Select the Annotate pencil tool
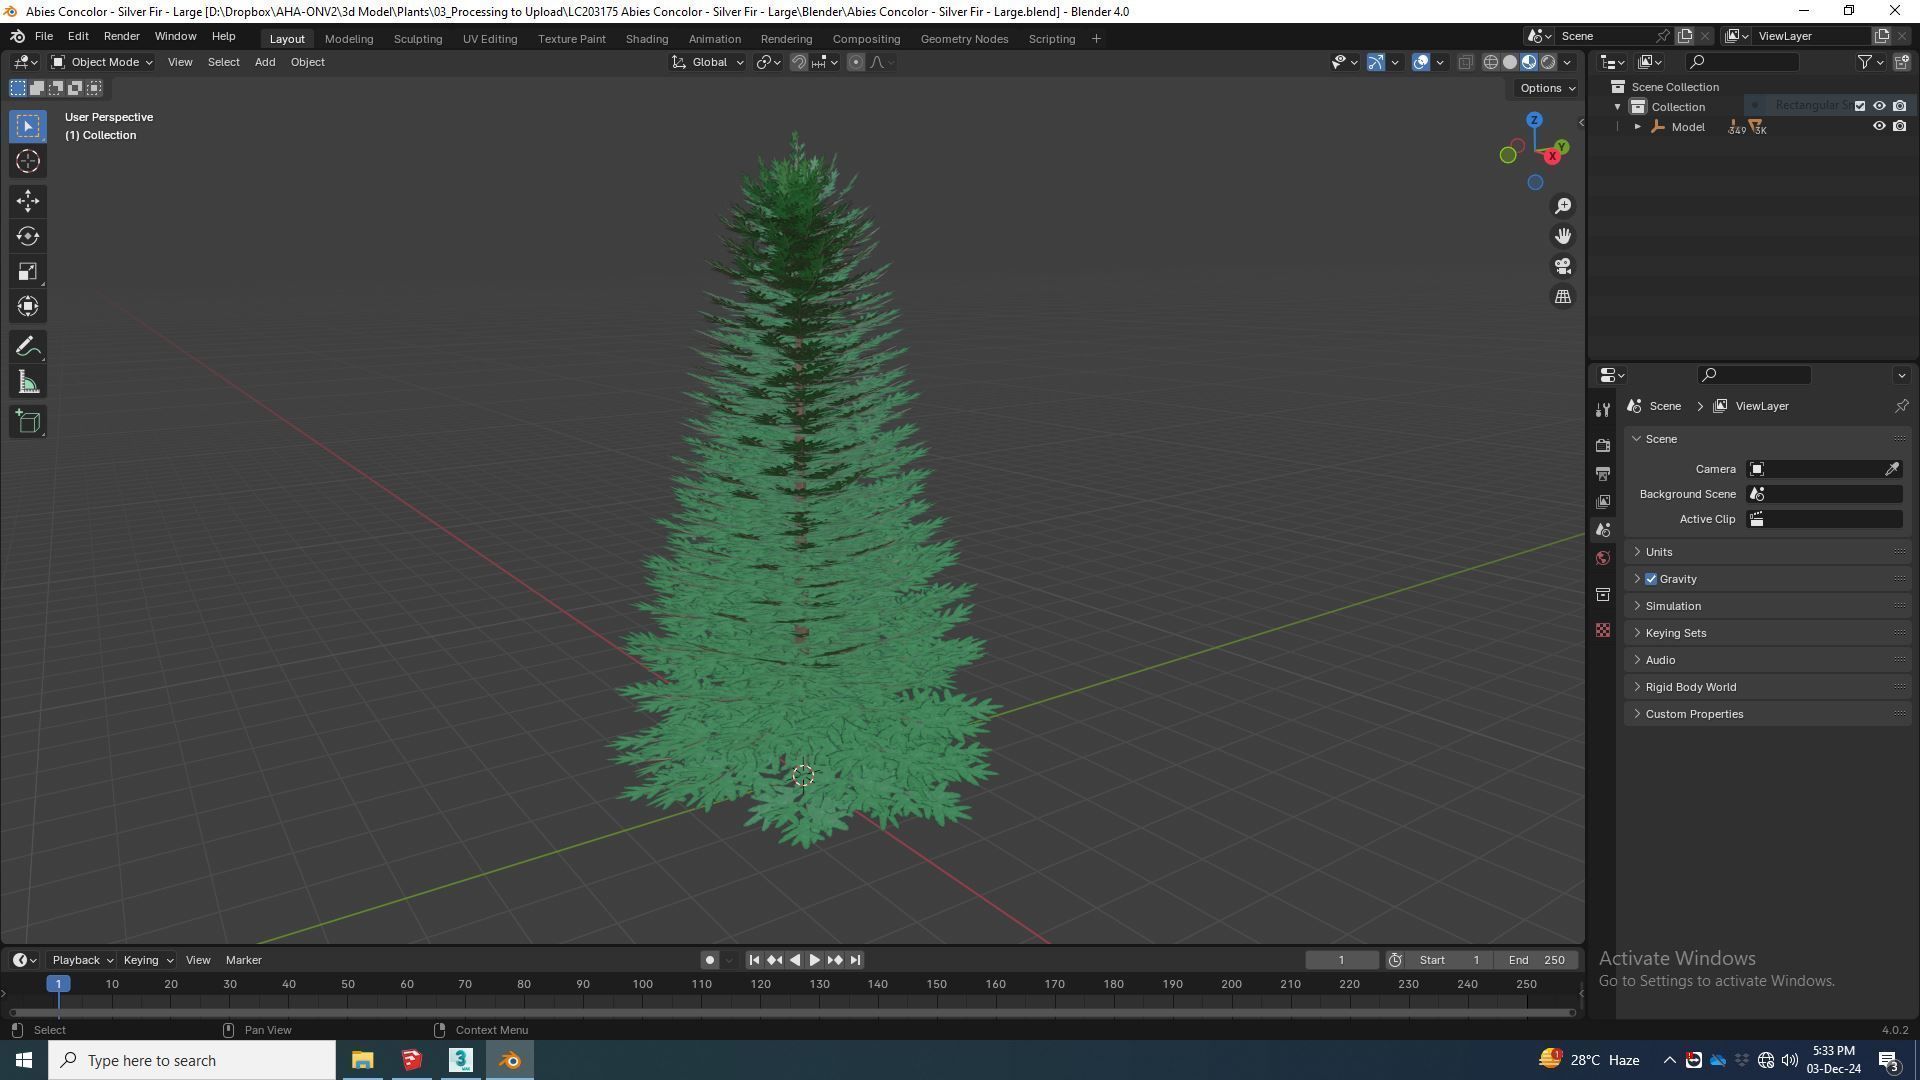This screenshot has height=1080, width=1920. [x=27, y=347]
